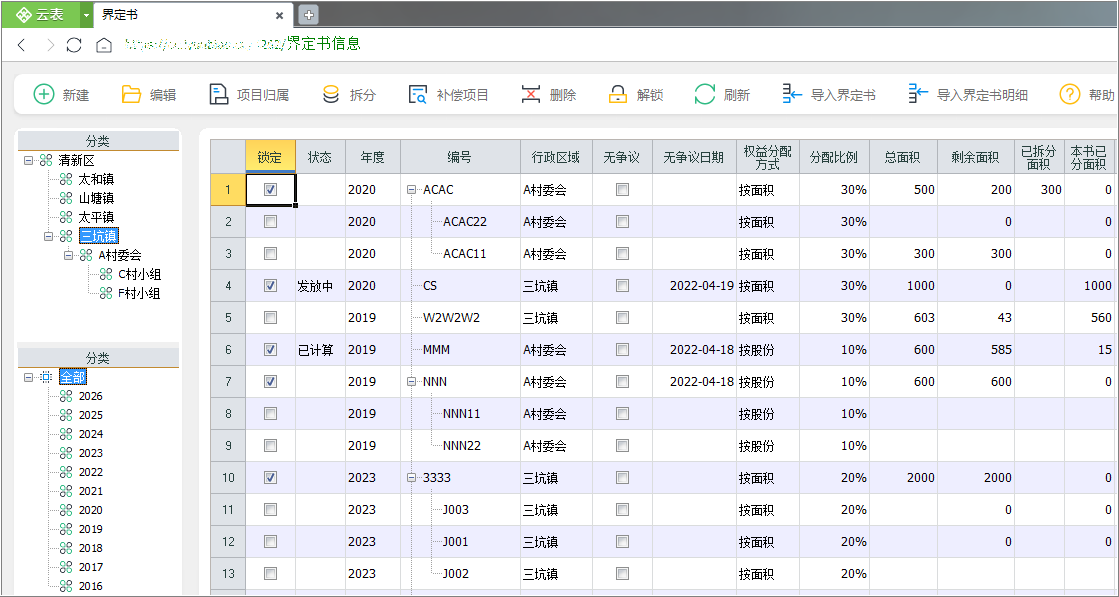Click the 锁定 column header
The width and height of the screenshot is (1119, 597).
click(x=270, y=157)
